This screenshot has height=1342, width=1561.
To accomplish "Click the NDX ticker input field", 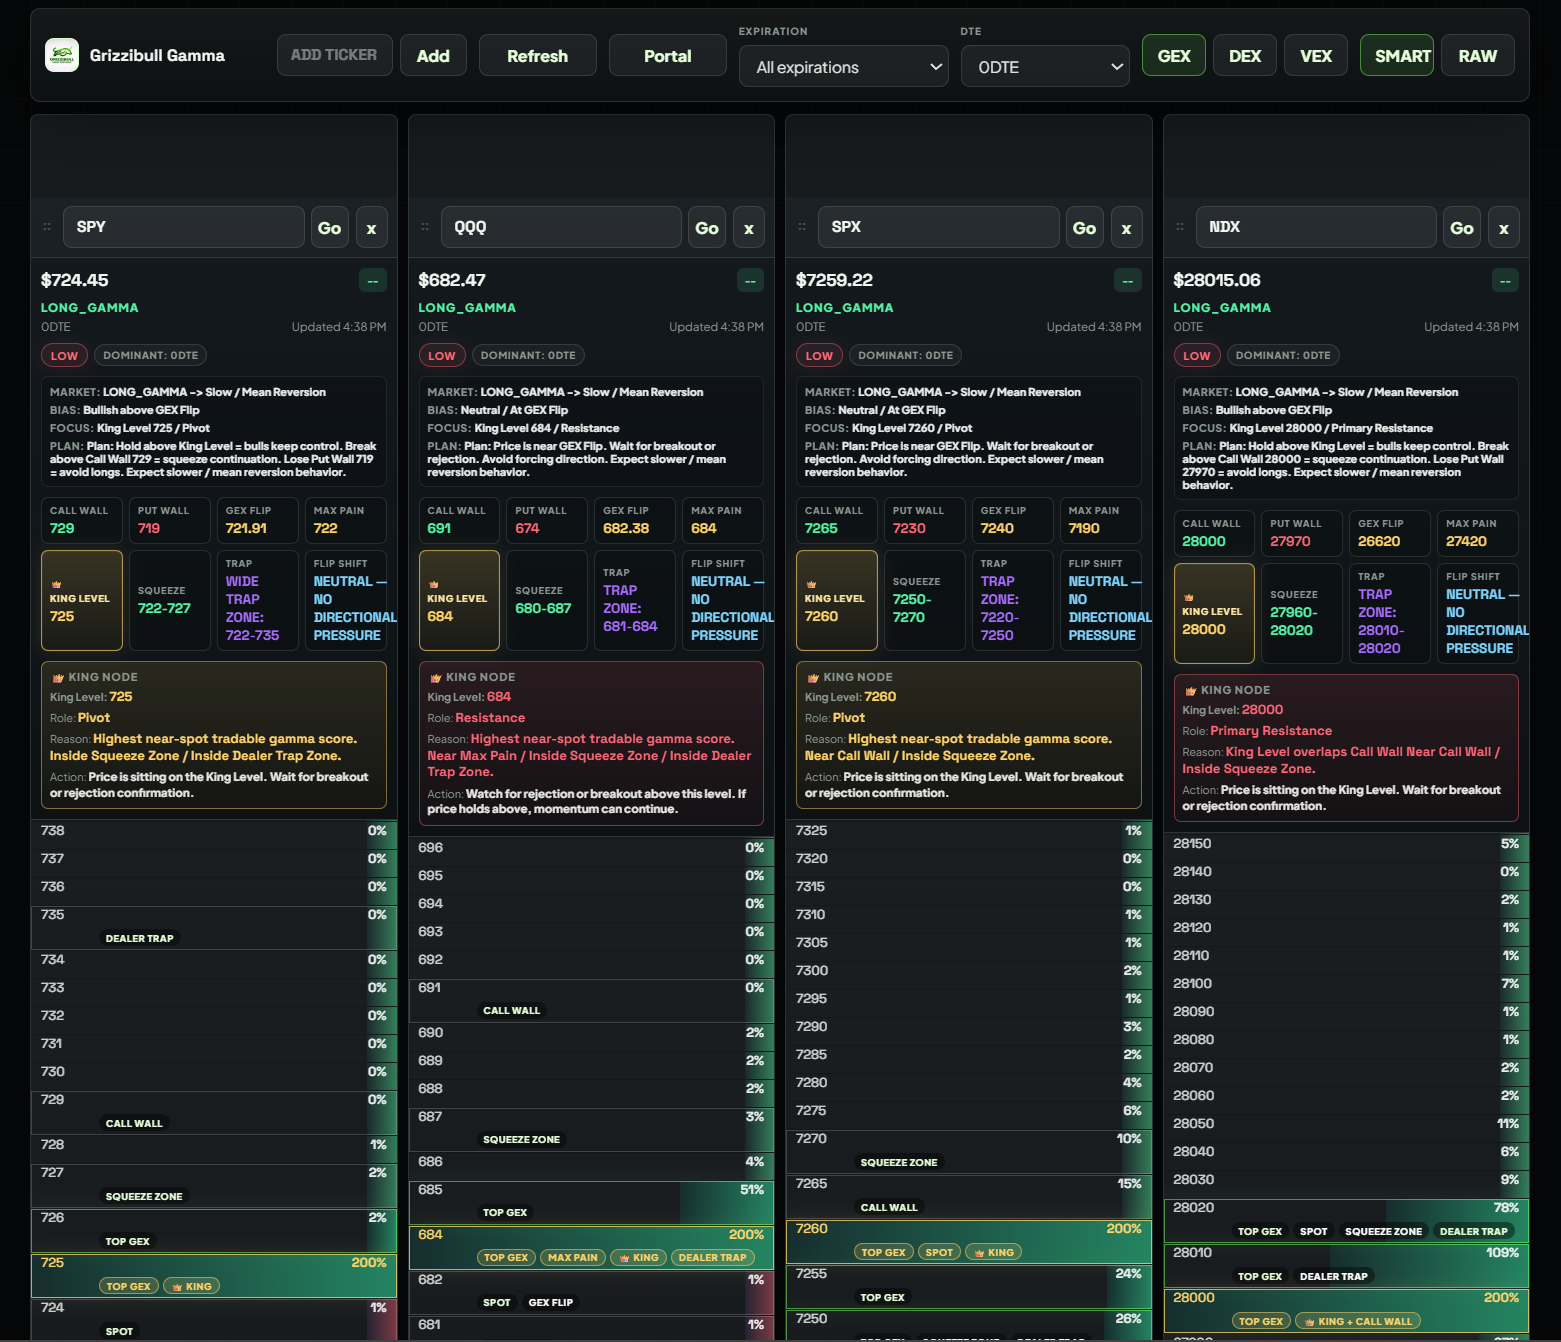I will pos(1316,227).
